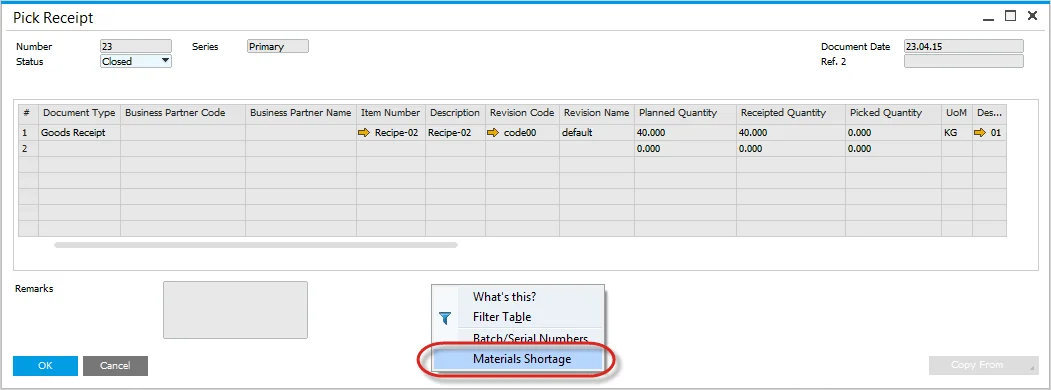Click the Receipted Quantity column header
The width and height of the screenshot is (1051, 390).
pos(790,113)
